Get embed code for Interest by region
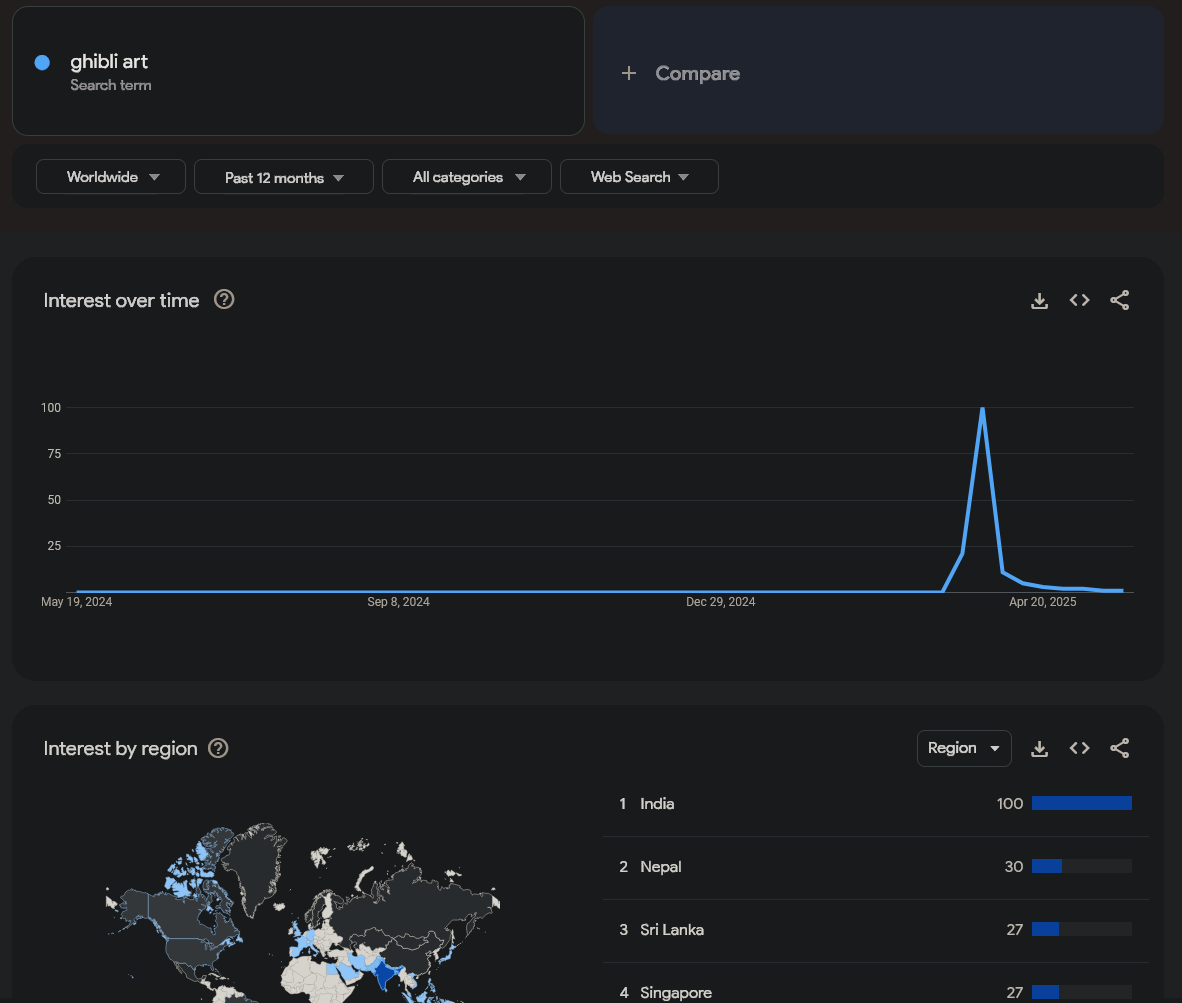Image resolution: width=1182 pixels, height=1003 pixels. pyautogui.click(x=1079, y=748)
